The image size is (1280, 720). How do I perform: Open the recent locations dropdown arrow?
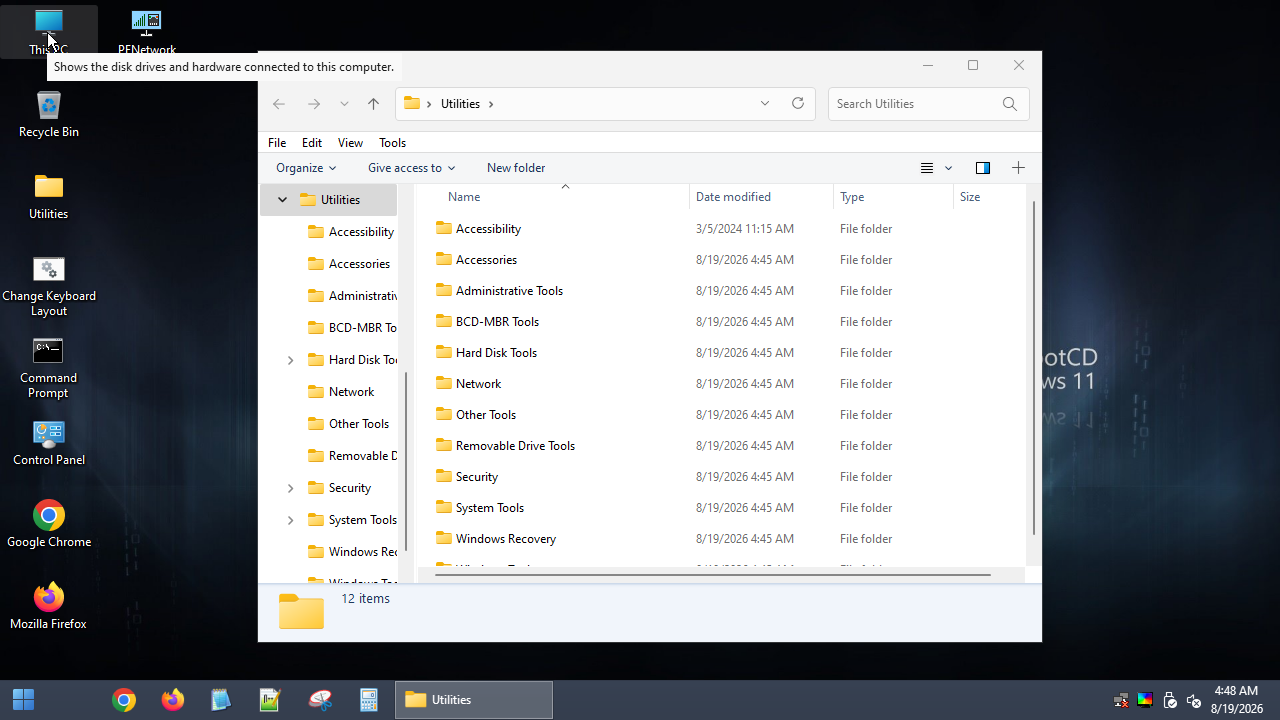pos(344,104)
